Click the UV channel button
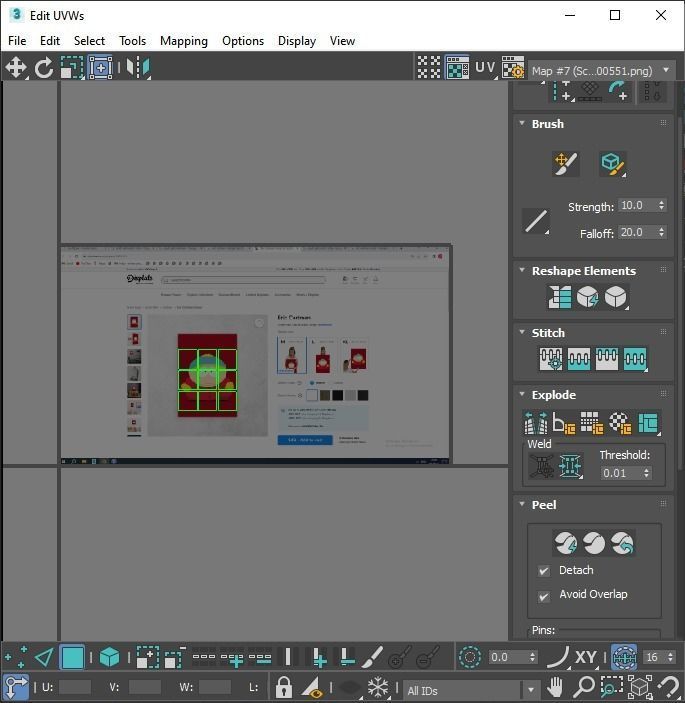The height and width of the screenshot is (703, 685). click(x=486, y=67)
